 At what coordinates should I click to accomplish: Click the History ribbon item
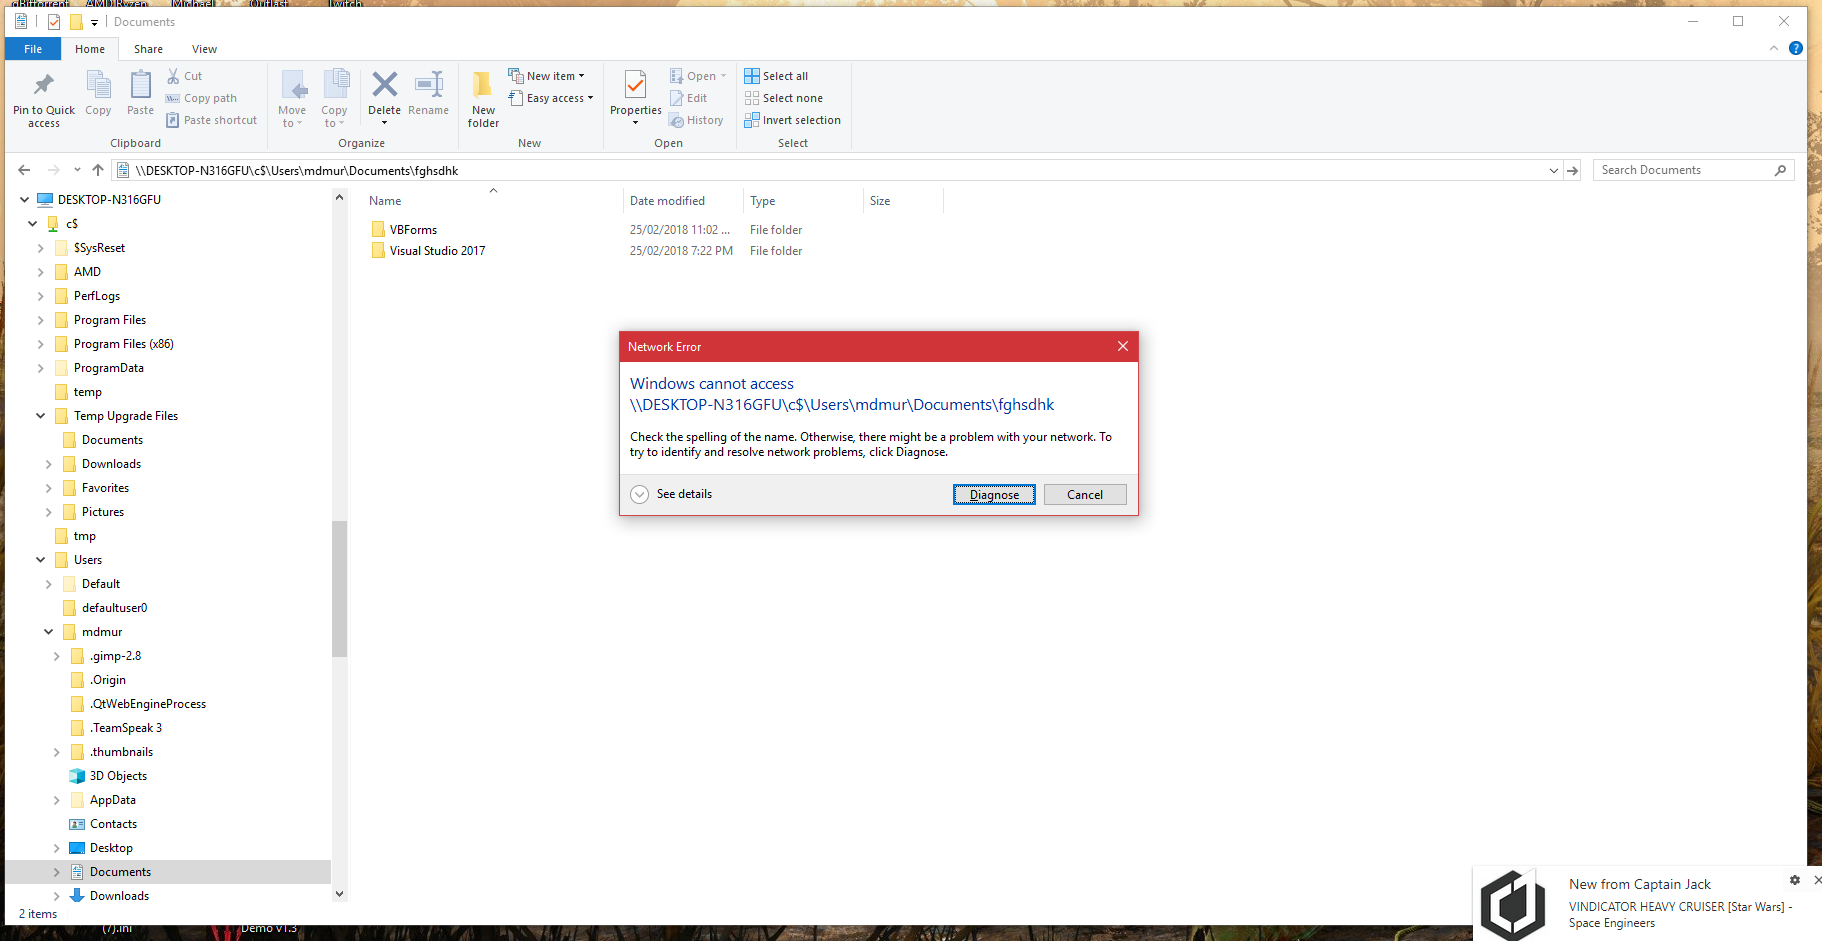(697, 120)
